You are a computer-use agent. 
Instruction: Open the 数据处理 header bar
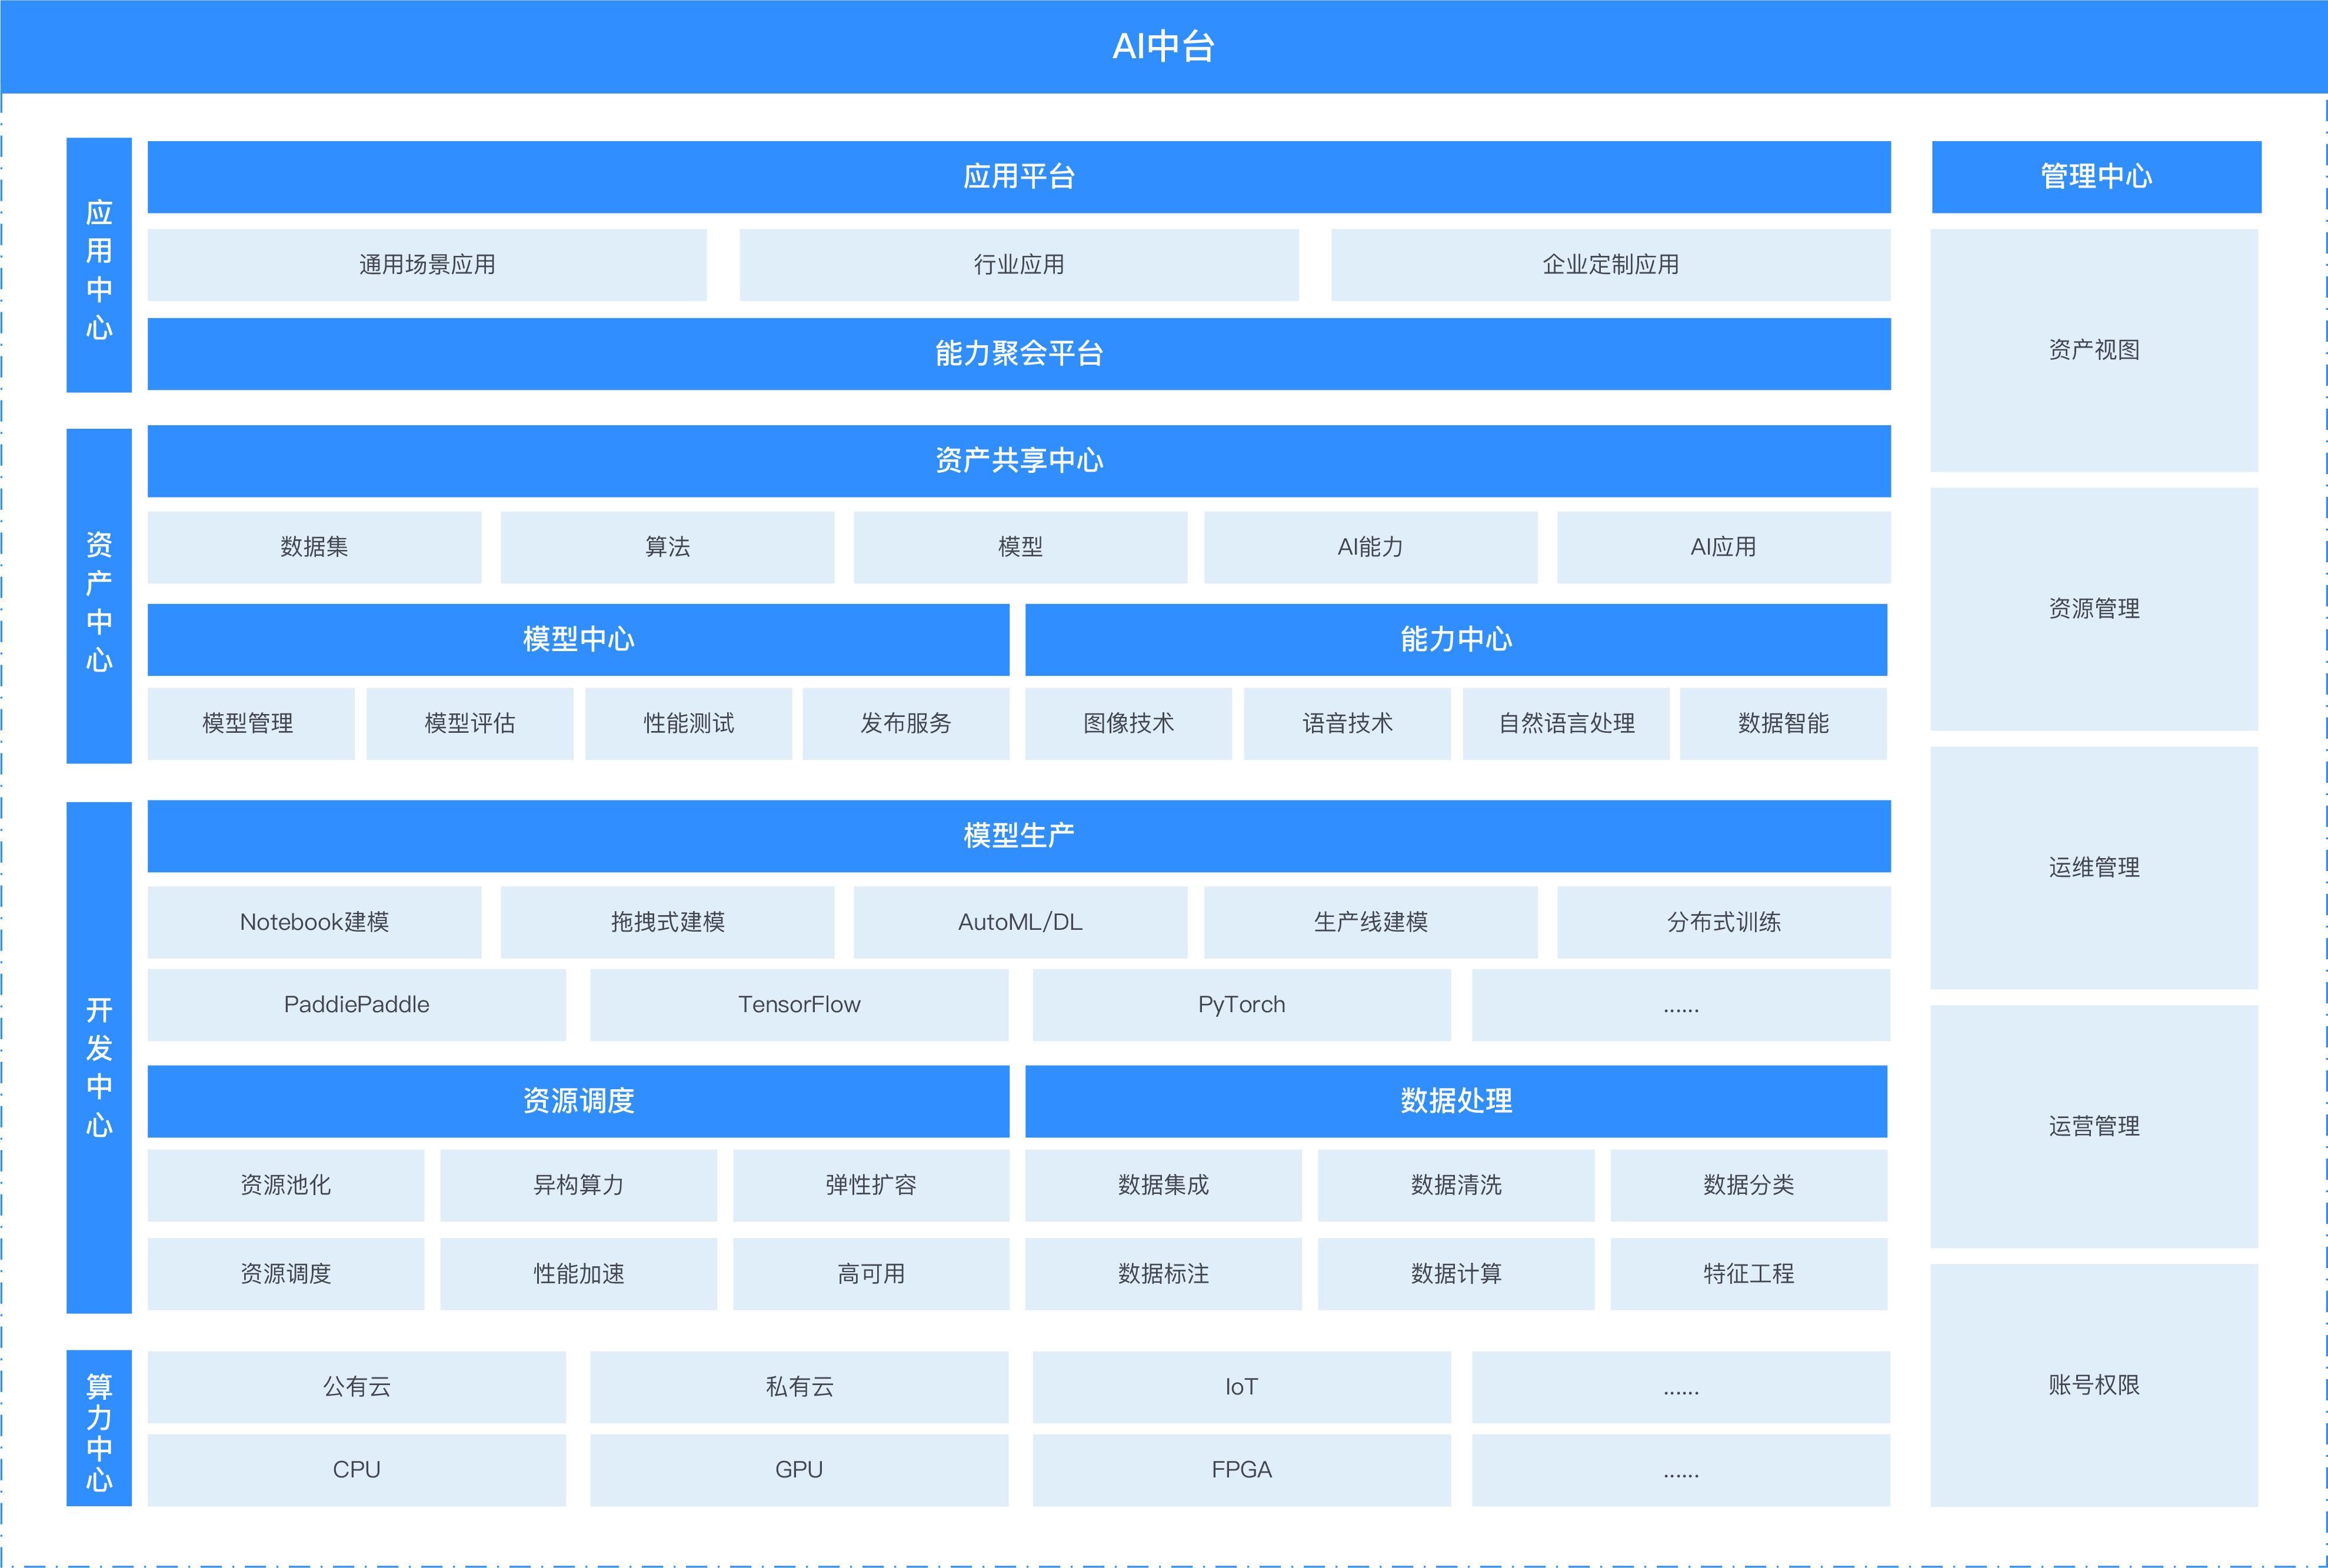1455,1101
